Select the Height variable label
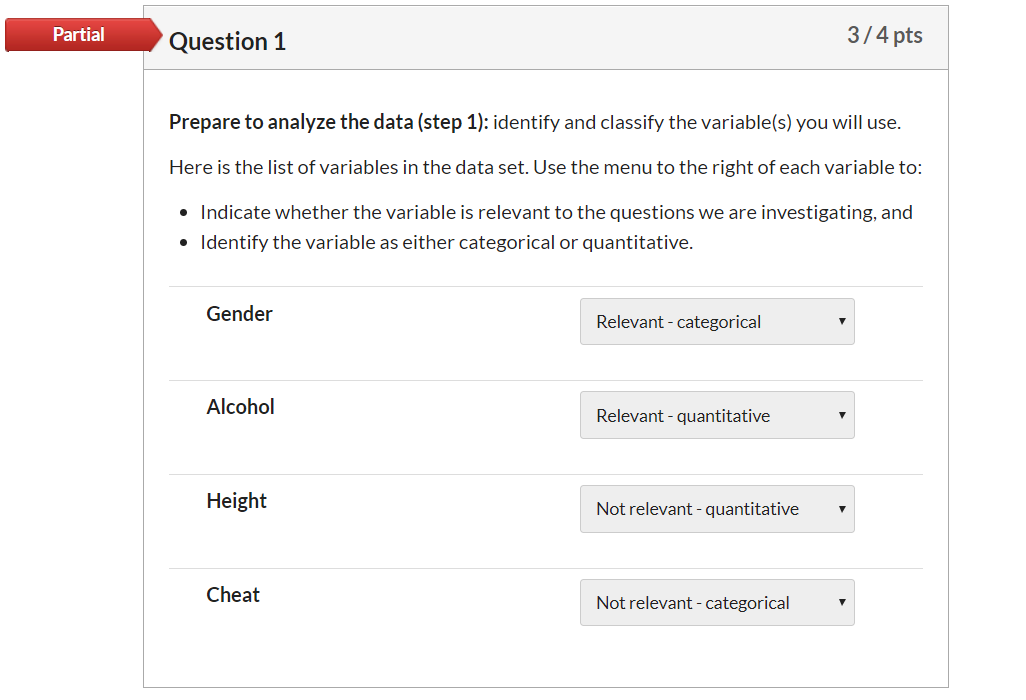This screenshot has height=700, width=1026. click(x=236, y=501)
